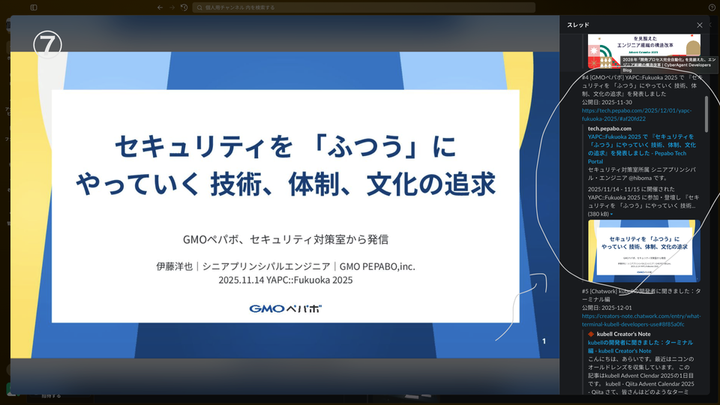Go forward with the right arrow
This screenshot has width=720, height=405.
coord(172,7)
